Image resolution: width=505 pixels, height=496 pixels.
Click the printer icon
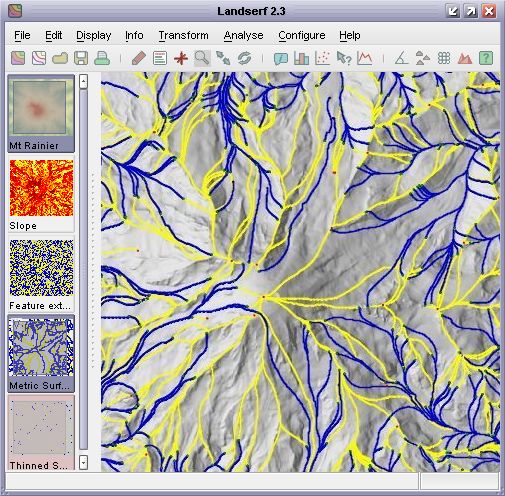[x=102, y=58]
